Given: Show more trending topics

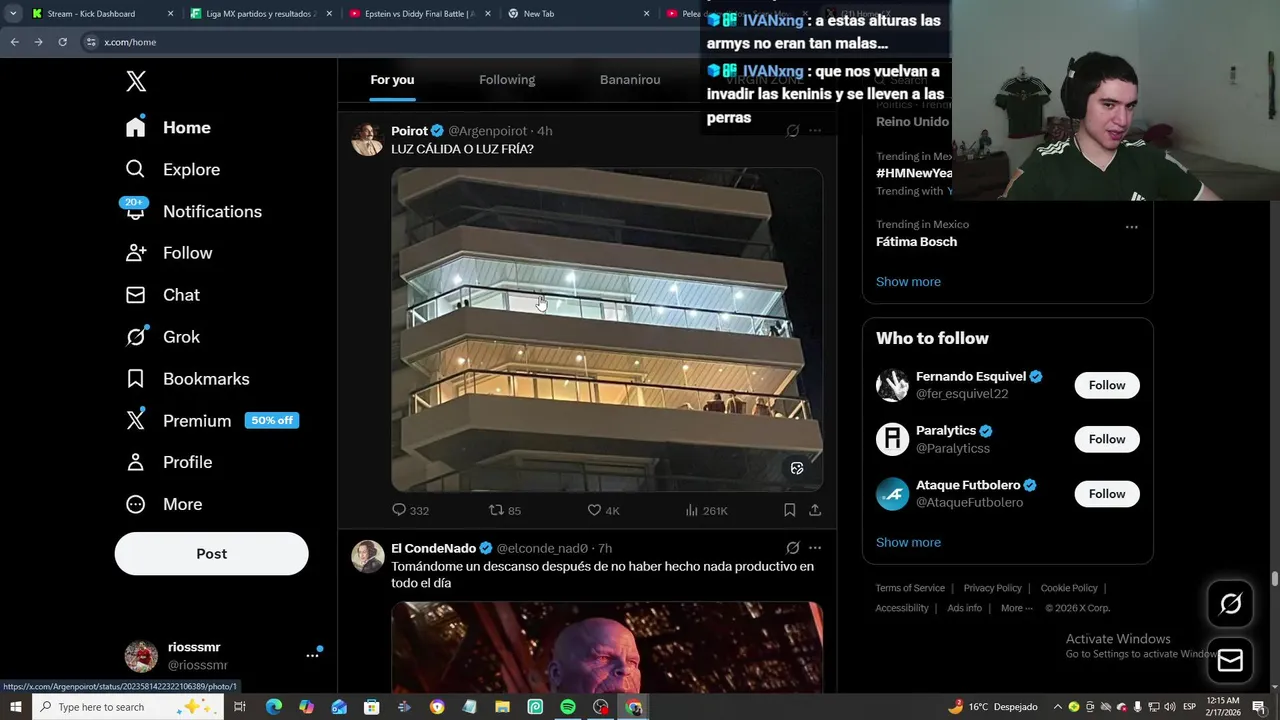Looking at the screenshot, I should coord(908,282).
